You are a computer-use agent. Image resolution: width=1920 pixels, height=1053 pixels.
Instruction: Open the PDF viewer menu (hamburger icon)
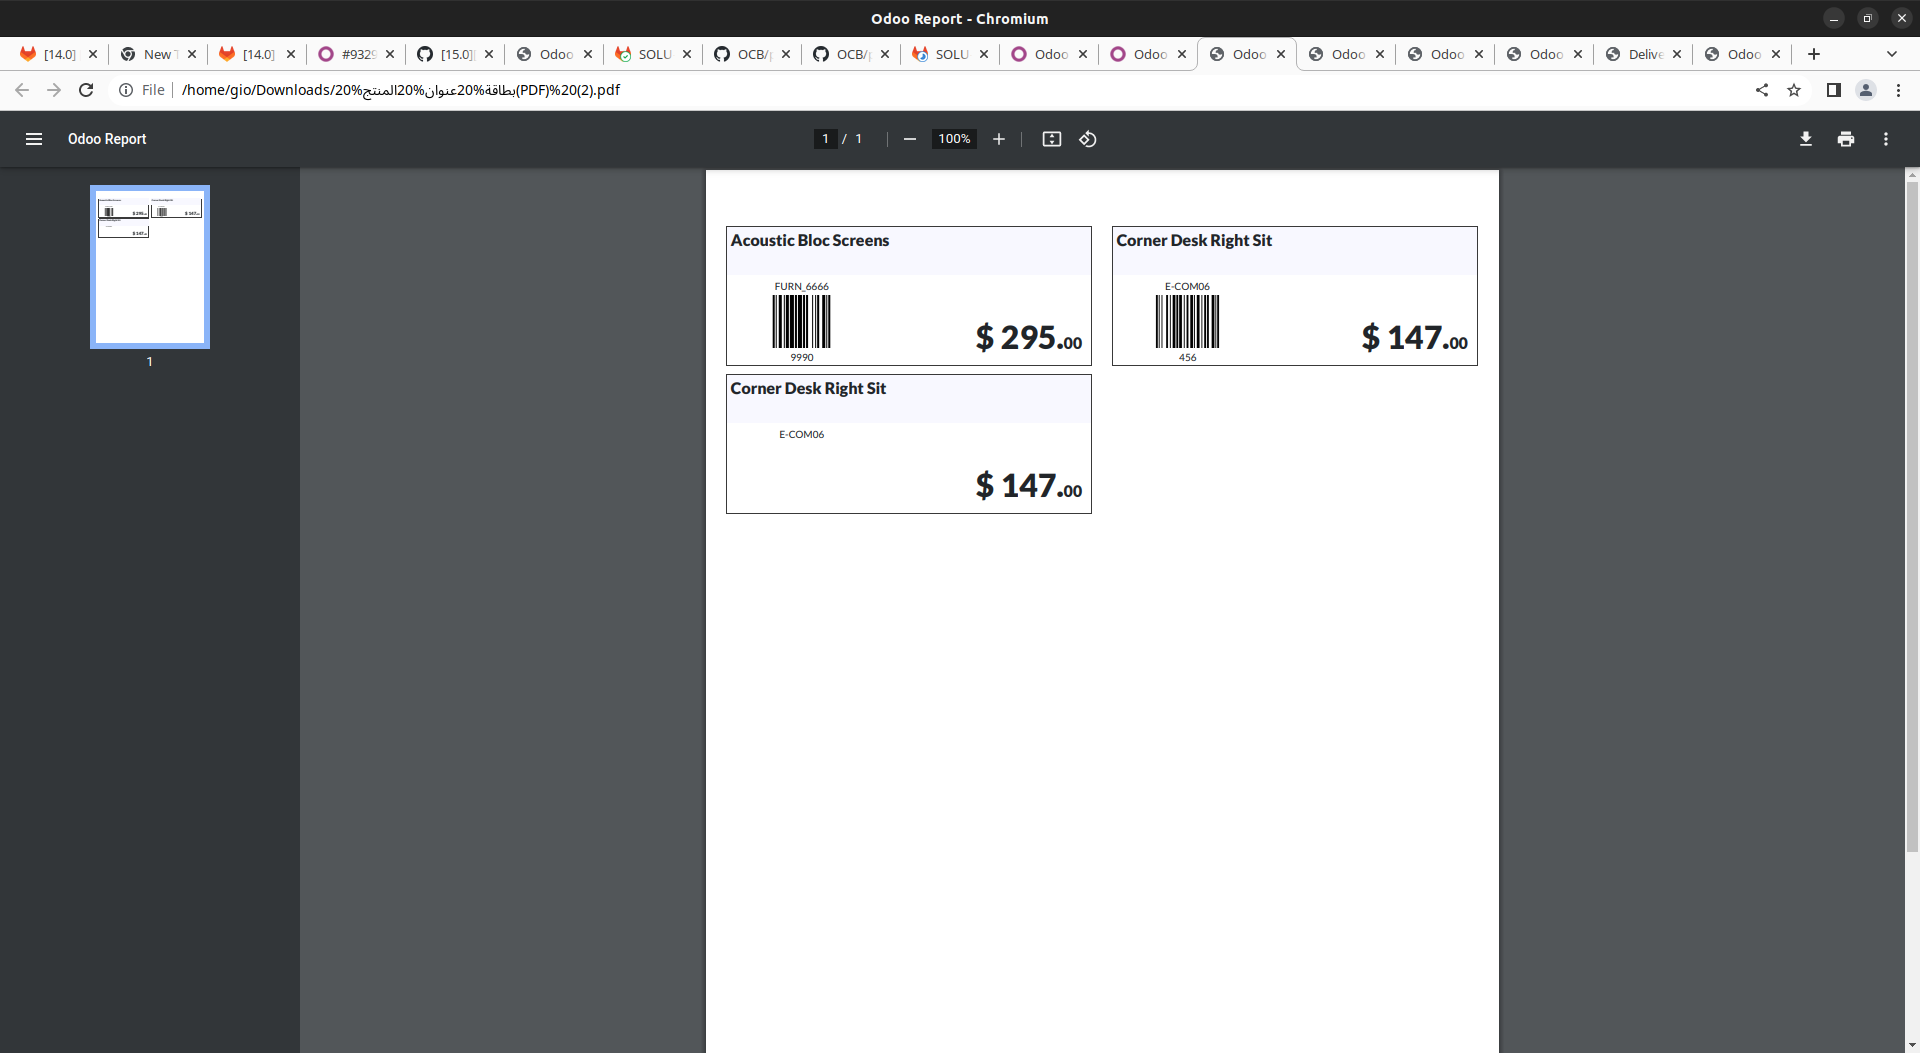(34, 139)
